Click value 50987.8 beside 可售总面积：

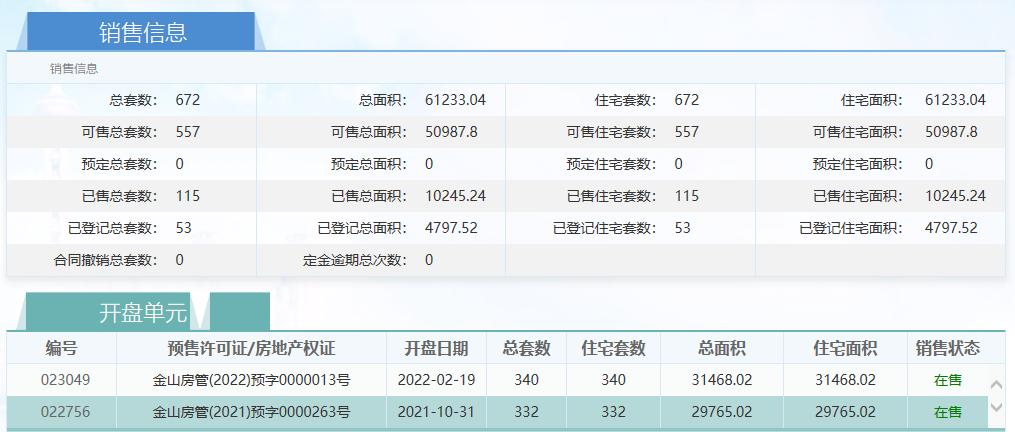click(451, 132)
